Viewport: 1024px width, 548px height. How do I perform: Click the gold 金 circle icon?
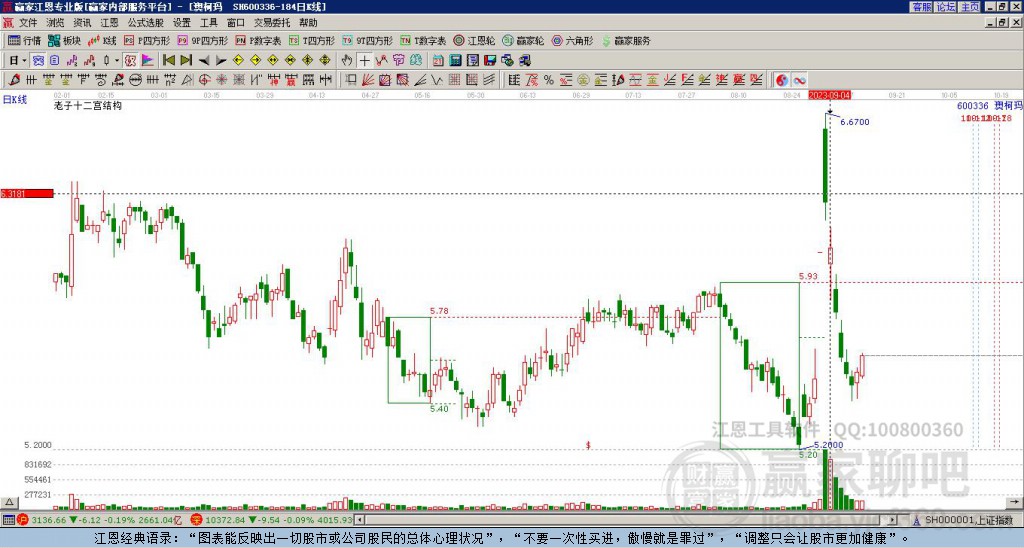[583, 80]
